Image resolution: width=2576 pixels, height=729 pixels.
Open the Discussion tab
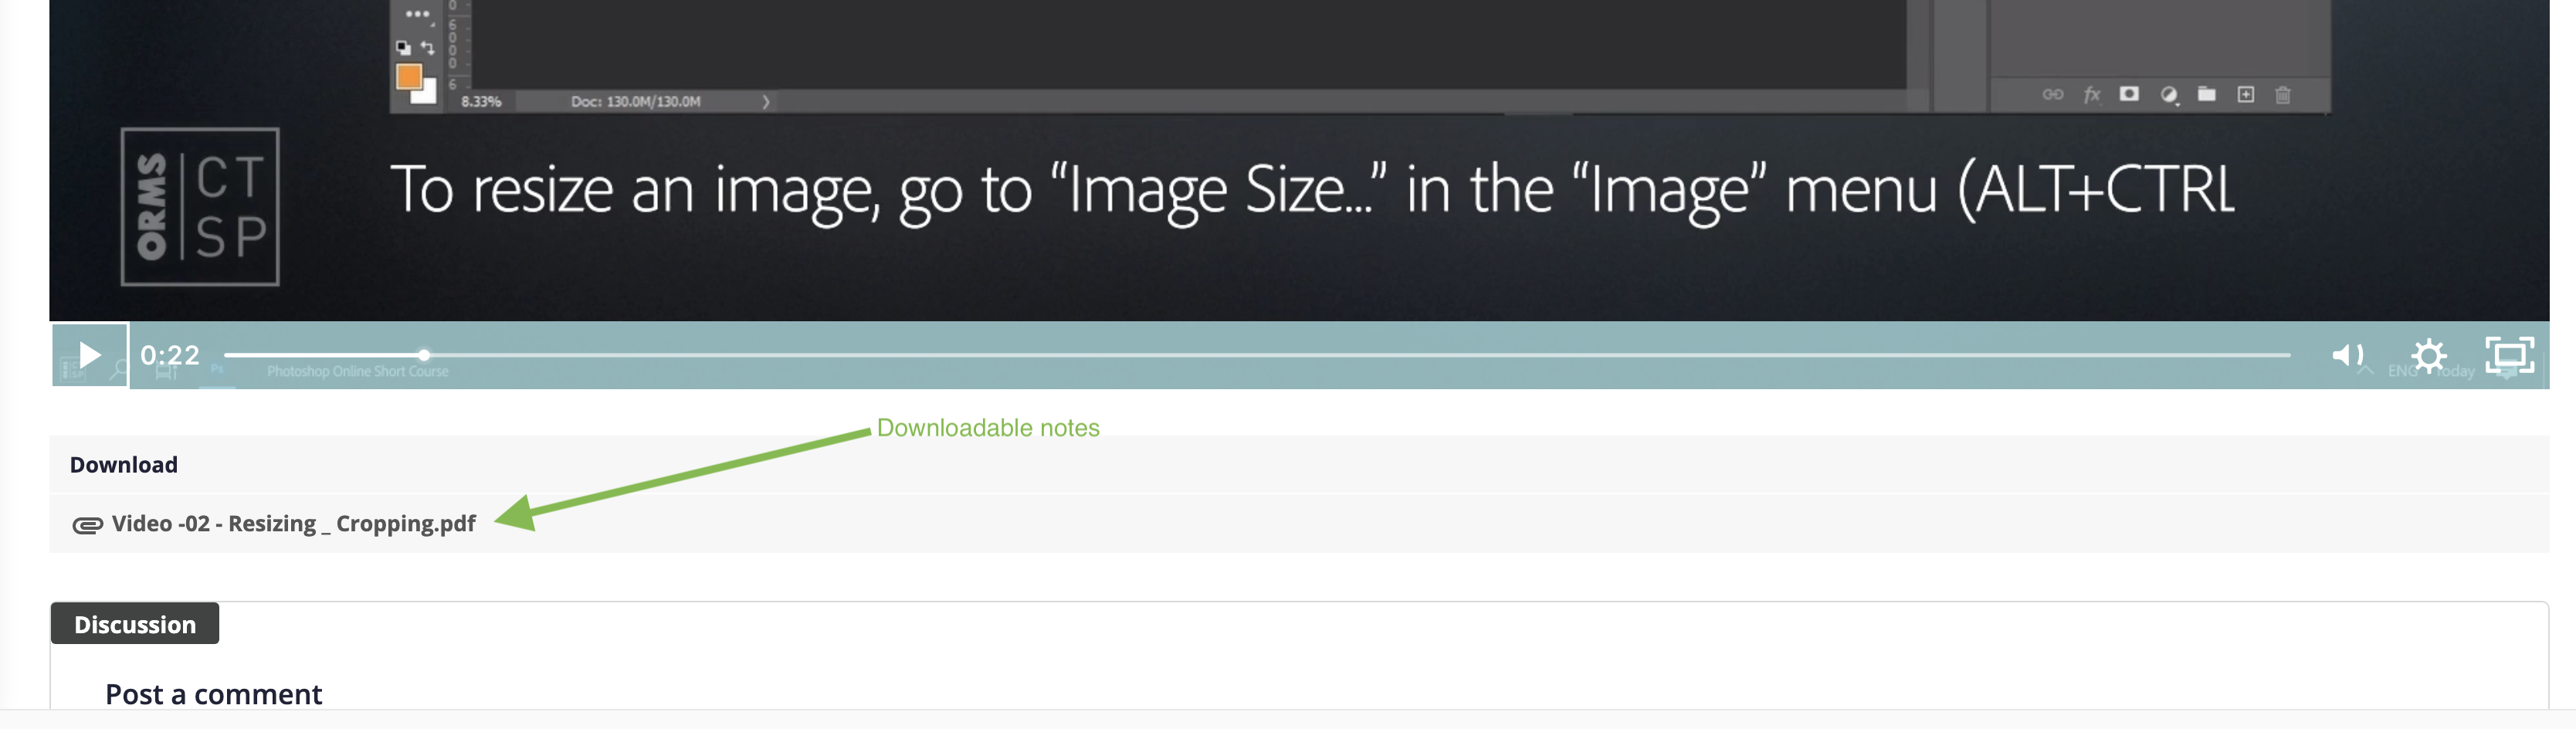point(135,624)
